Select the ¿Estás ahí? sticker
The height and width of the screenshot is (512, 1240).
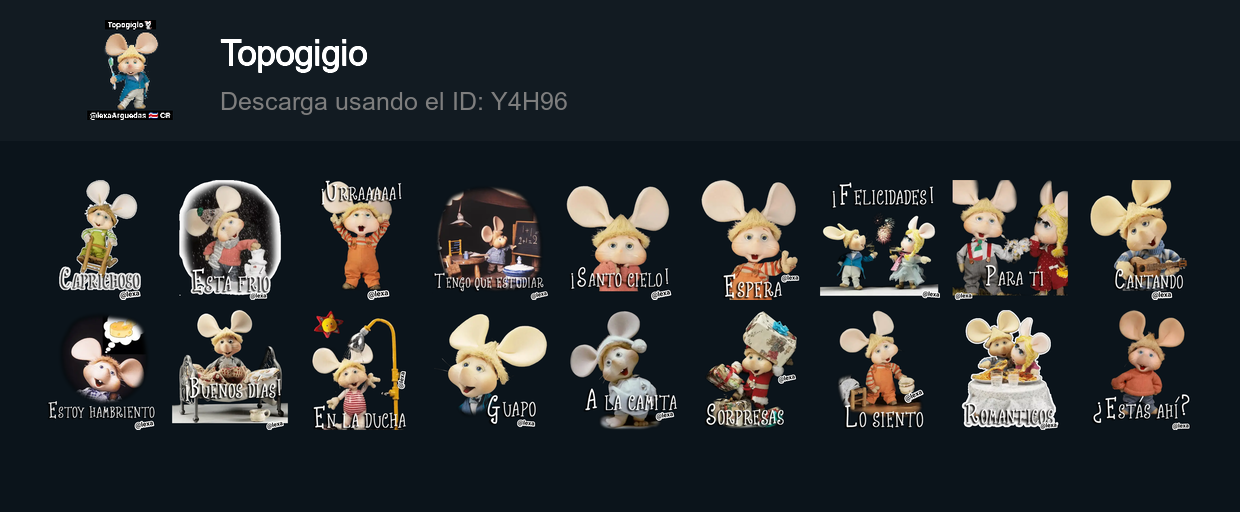coord(1140,370)
